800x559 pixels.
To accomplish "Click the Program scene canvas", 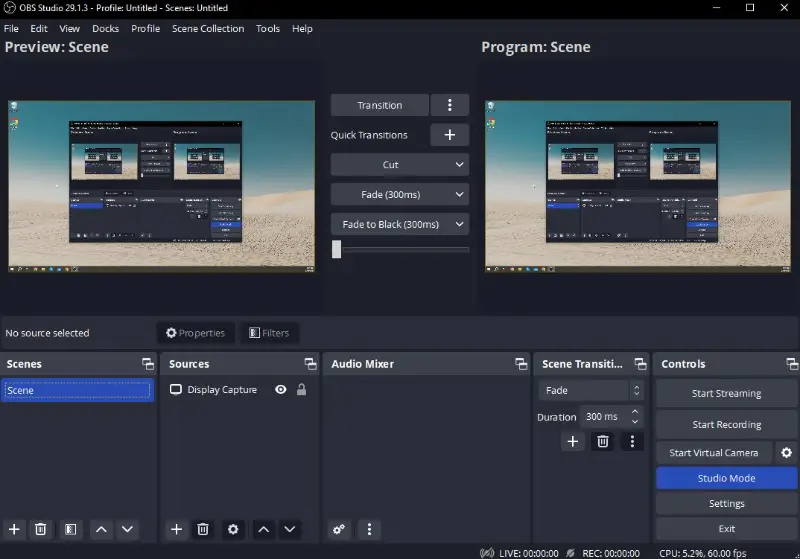I will coord(638,186).
